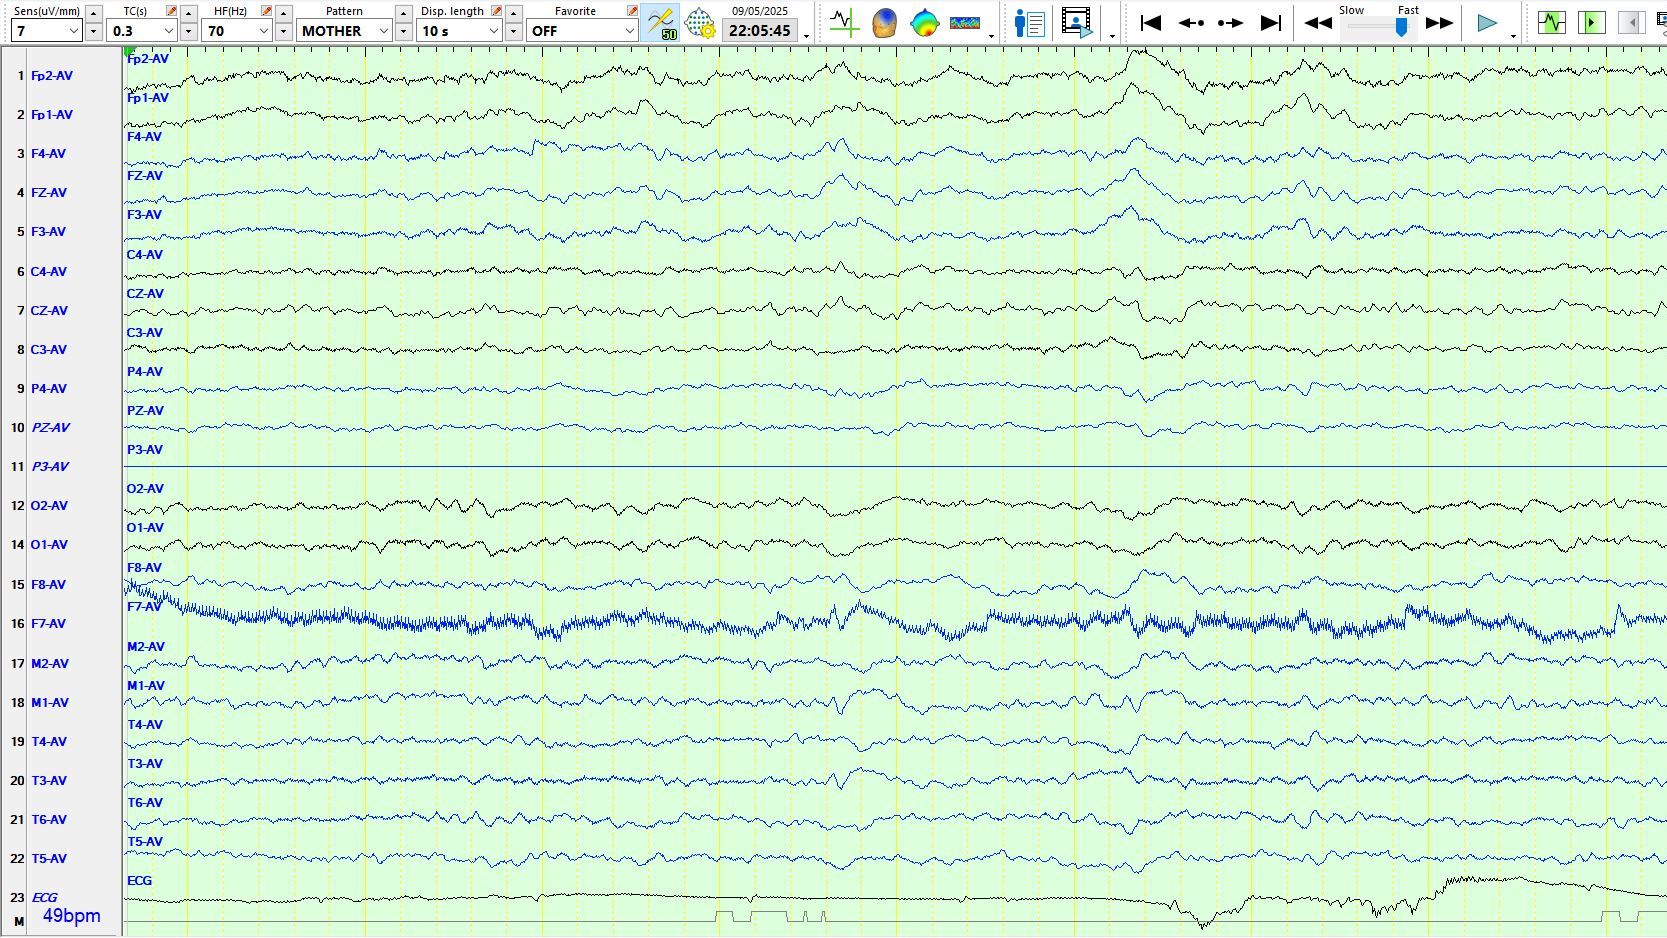Open the patient video playback icon
Image resolution: width=1667 pixels, height=938 pixels.
click(x=1076, y=22)
